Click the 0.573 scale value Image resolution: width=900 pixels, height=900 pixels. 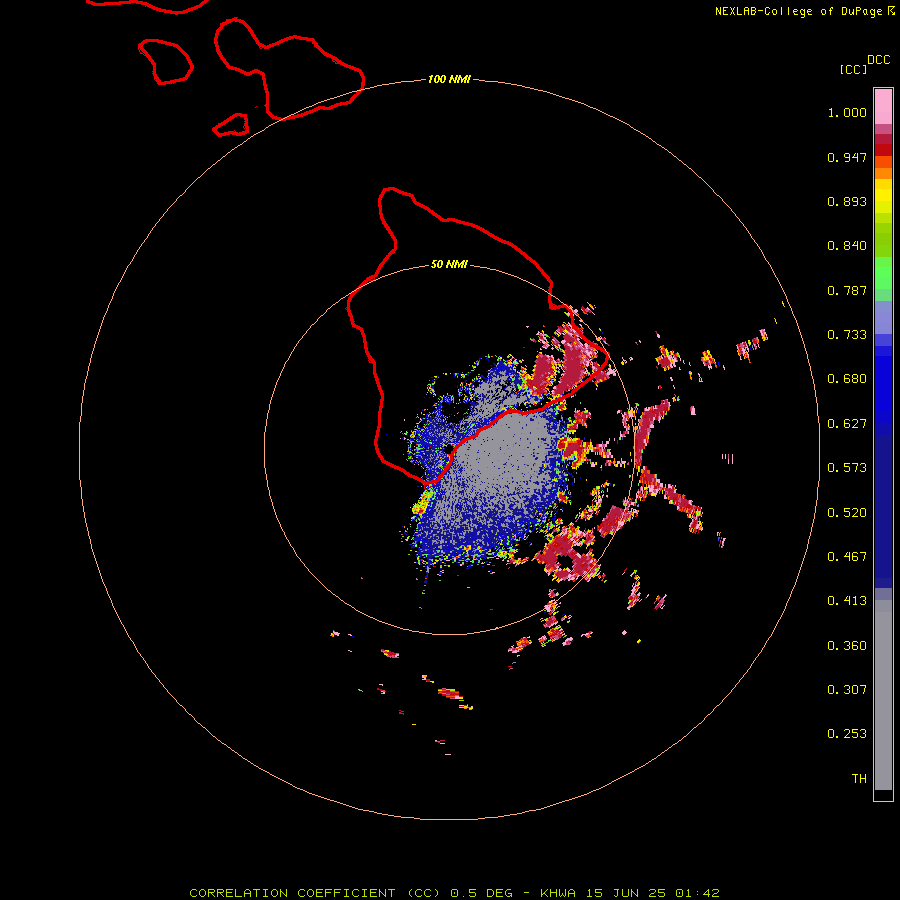(x=847, y=468)
